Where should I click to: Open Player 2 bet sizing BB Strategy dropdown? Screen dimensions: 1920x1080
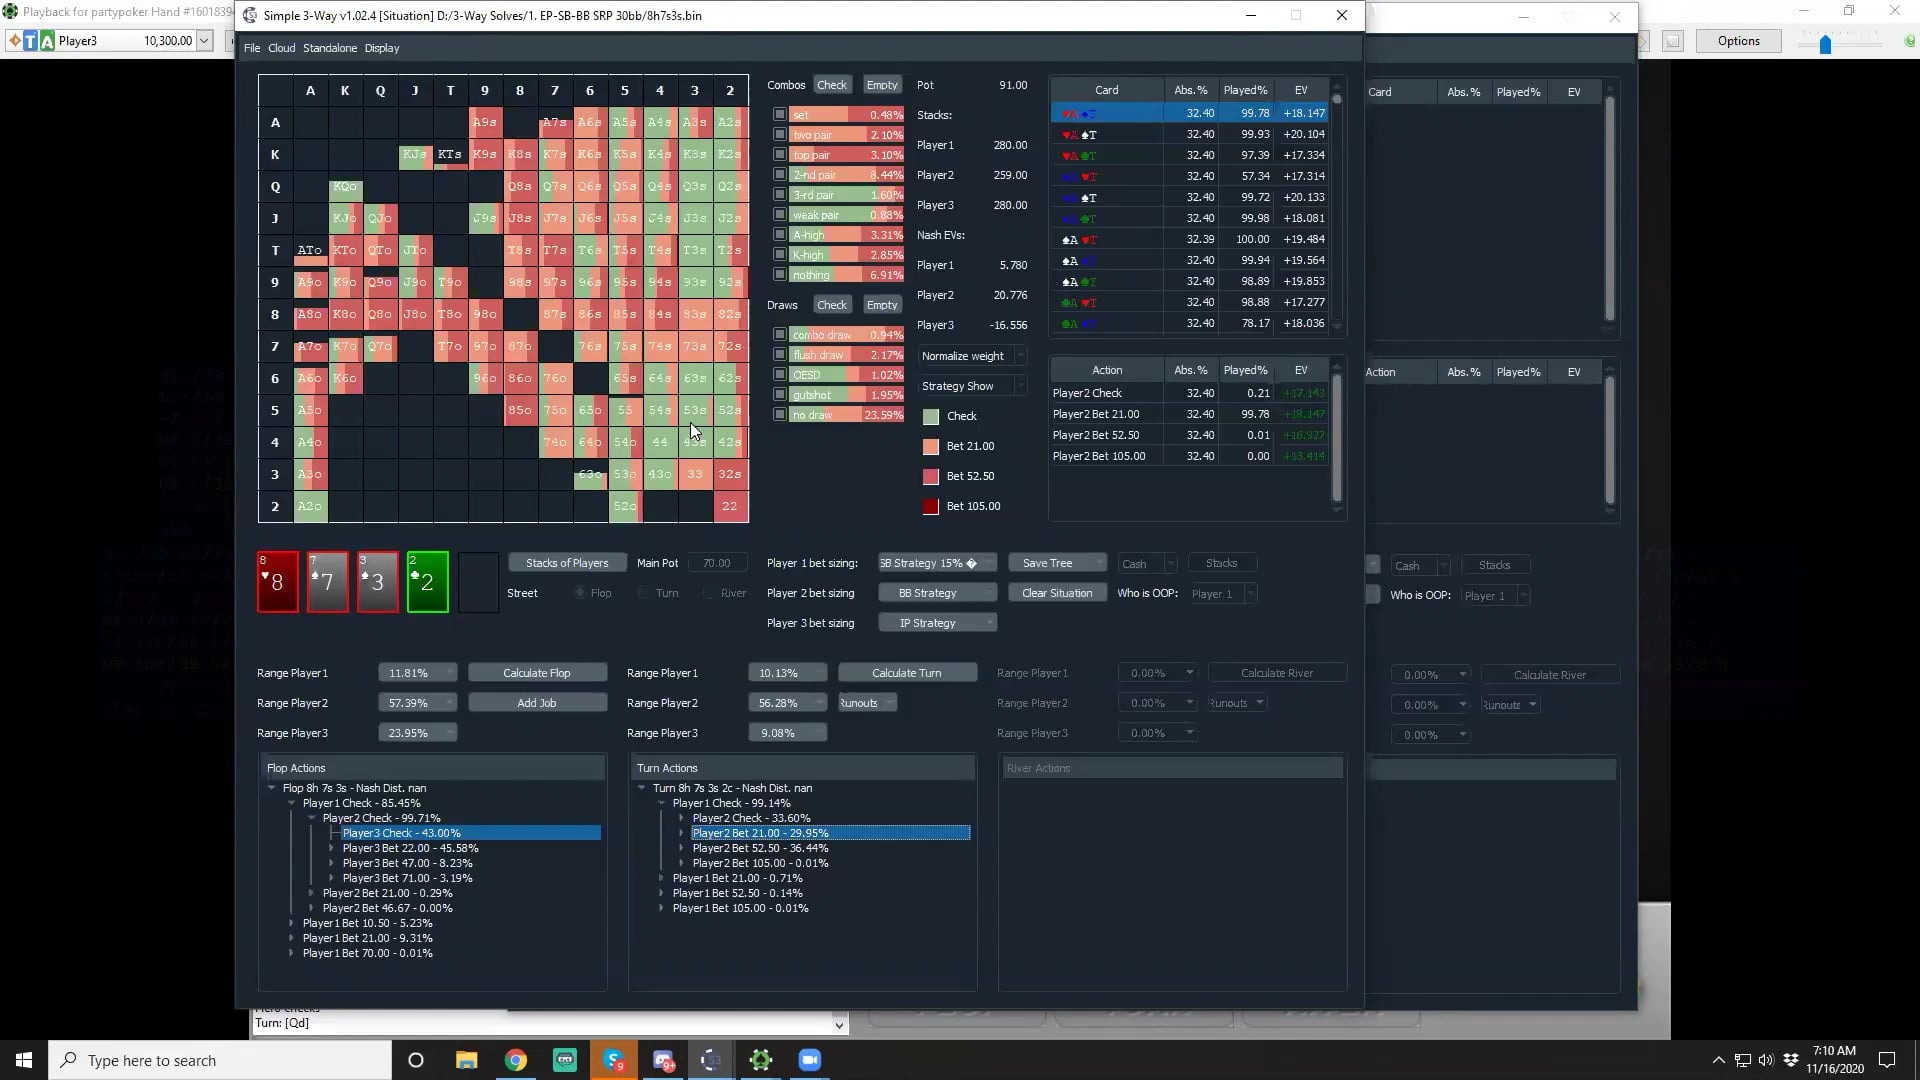coord(936,593)
